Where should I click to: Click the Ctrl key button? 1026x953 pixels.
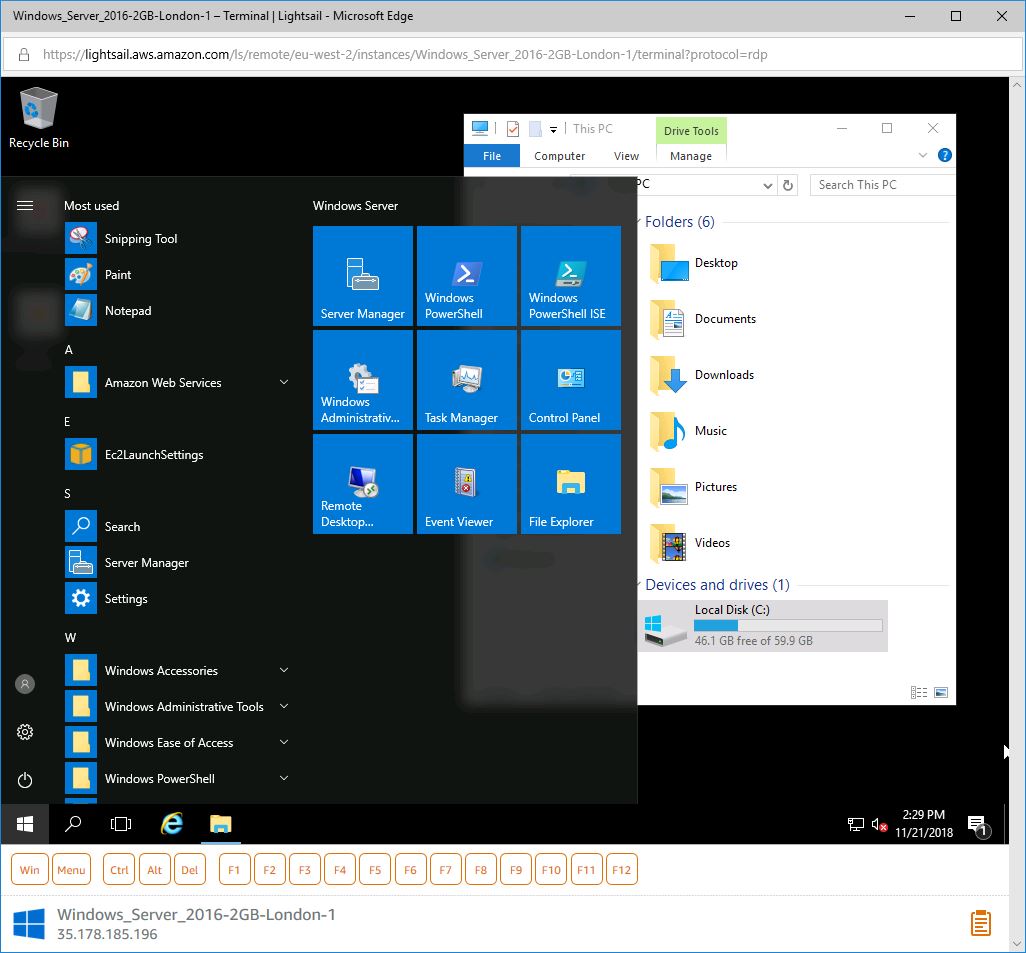119,870
